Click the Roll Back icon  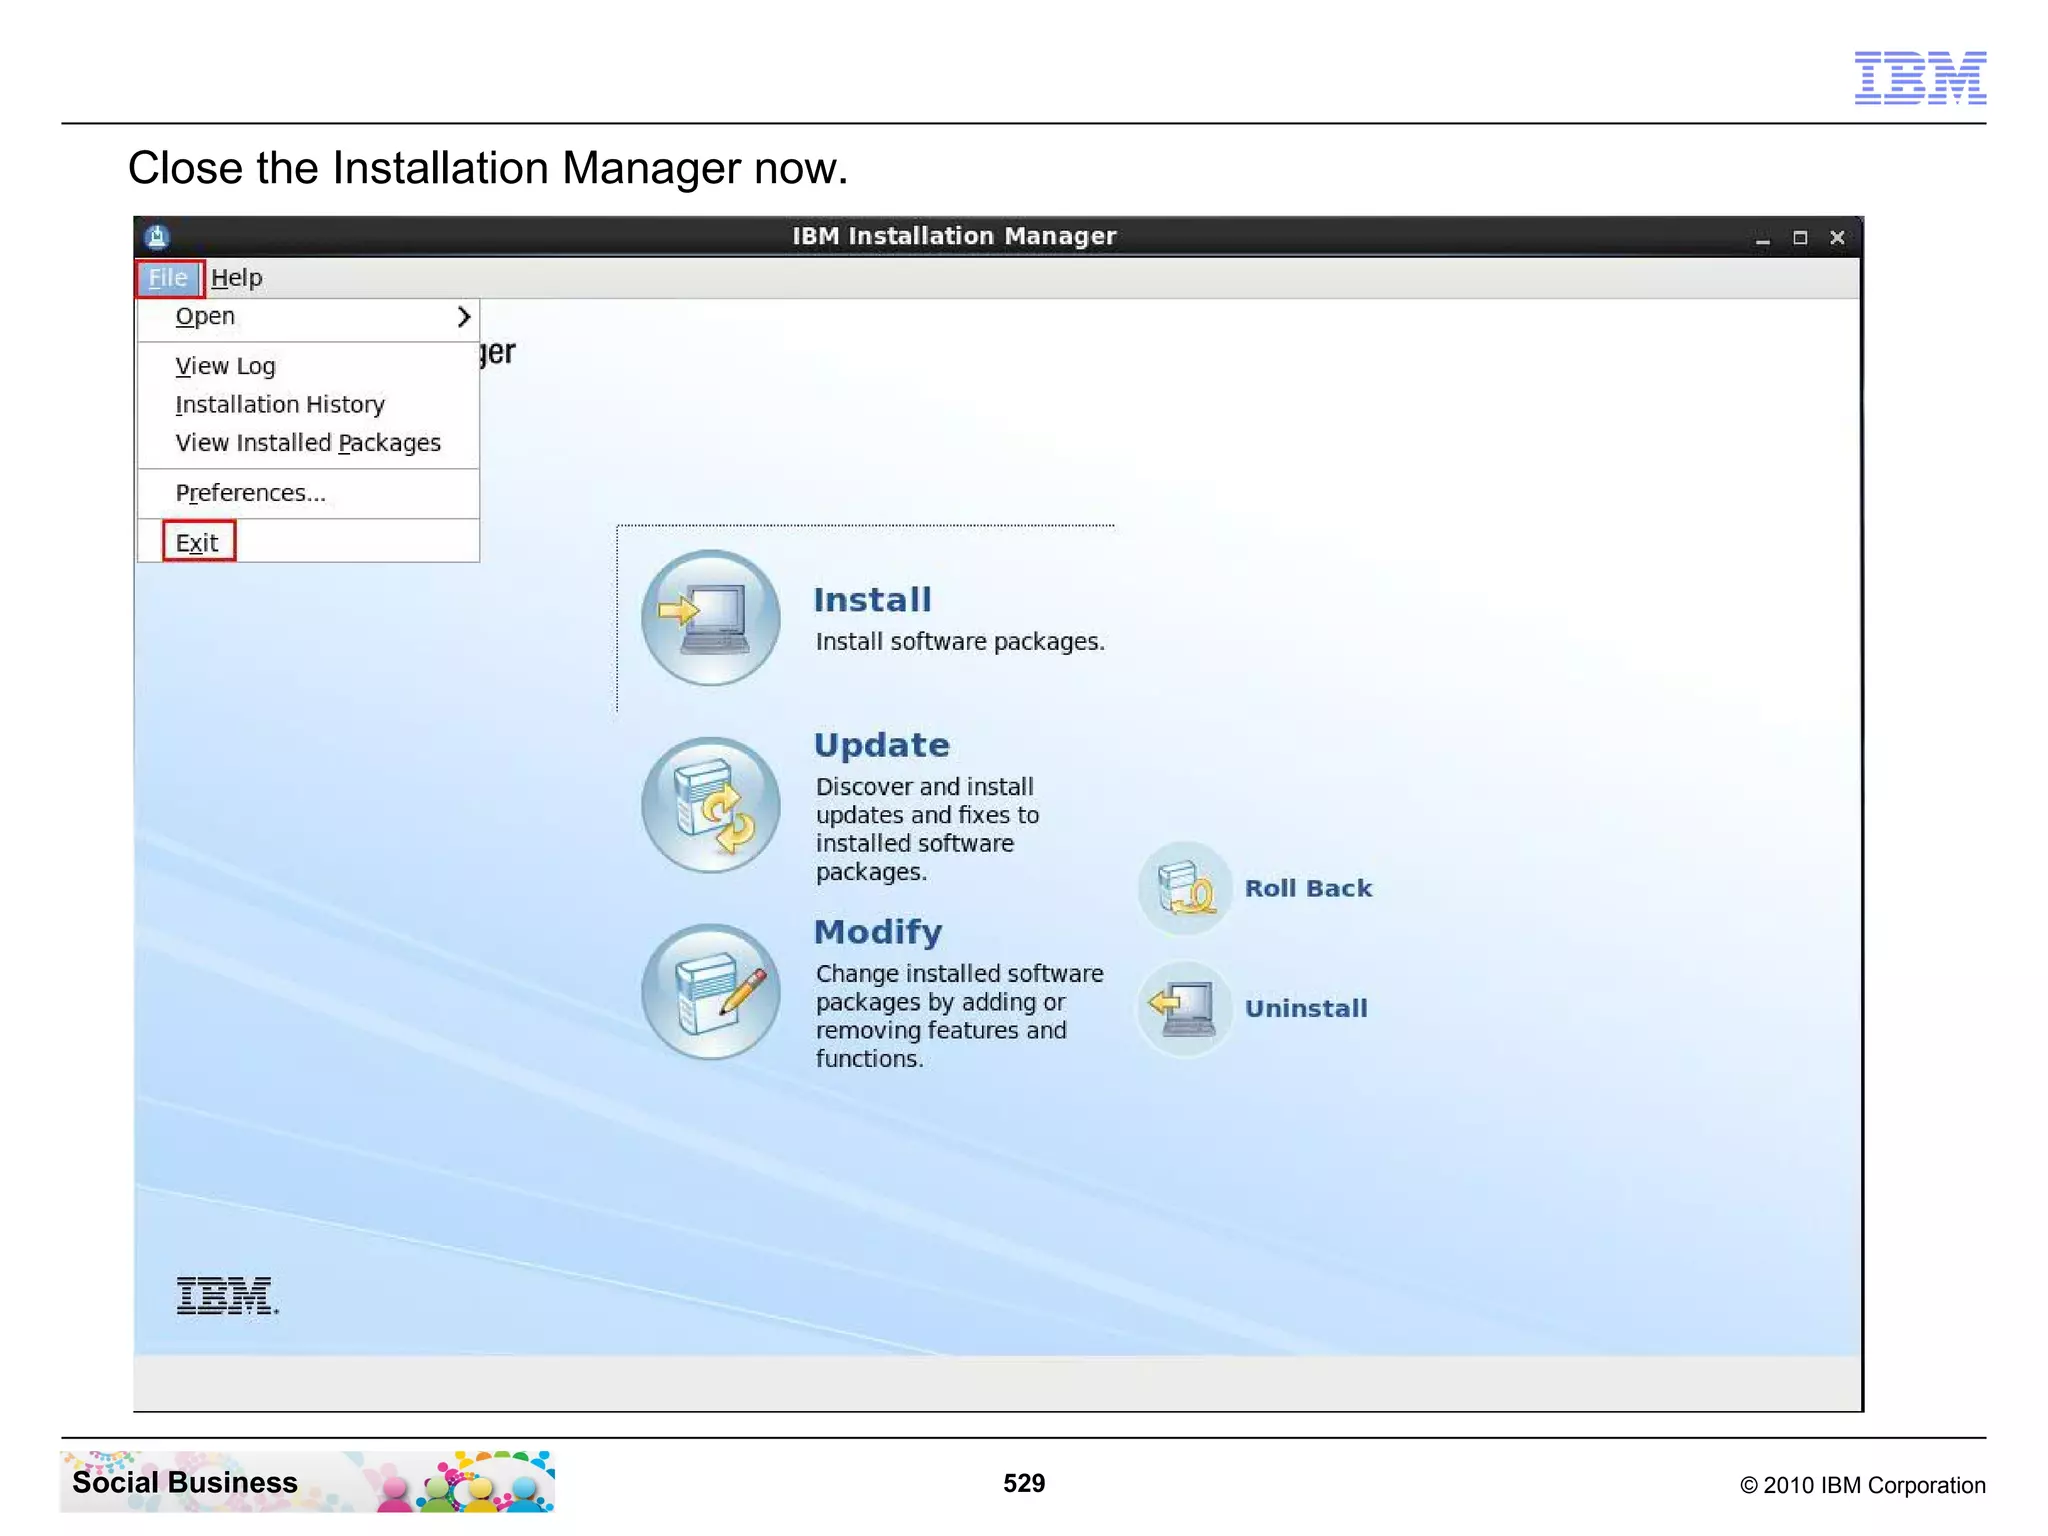[x=1185, y=888]
